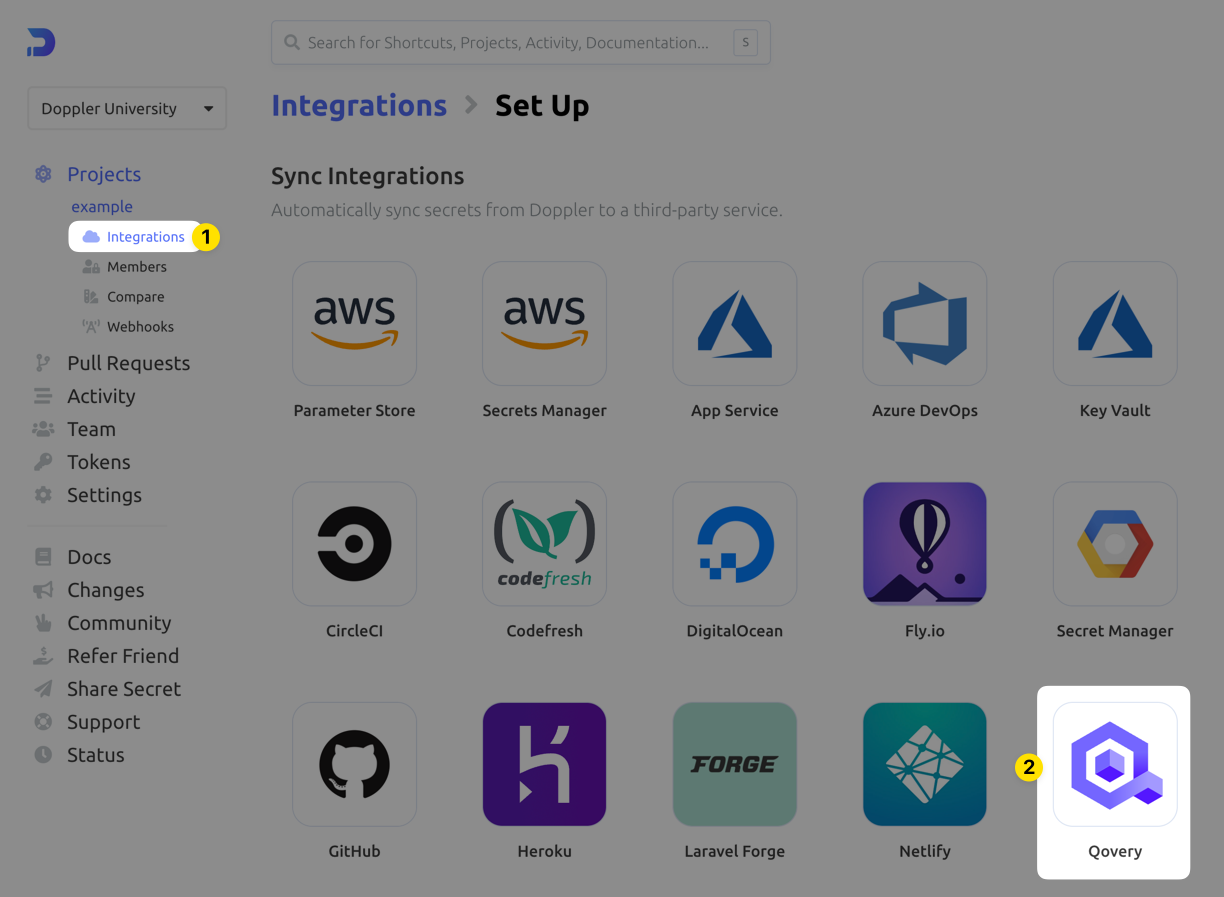Click the Qovery integration icon

[x=1115, y=764]
